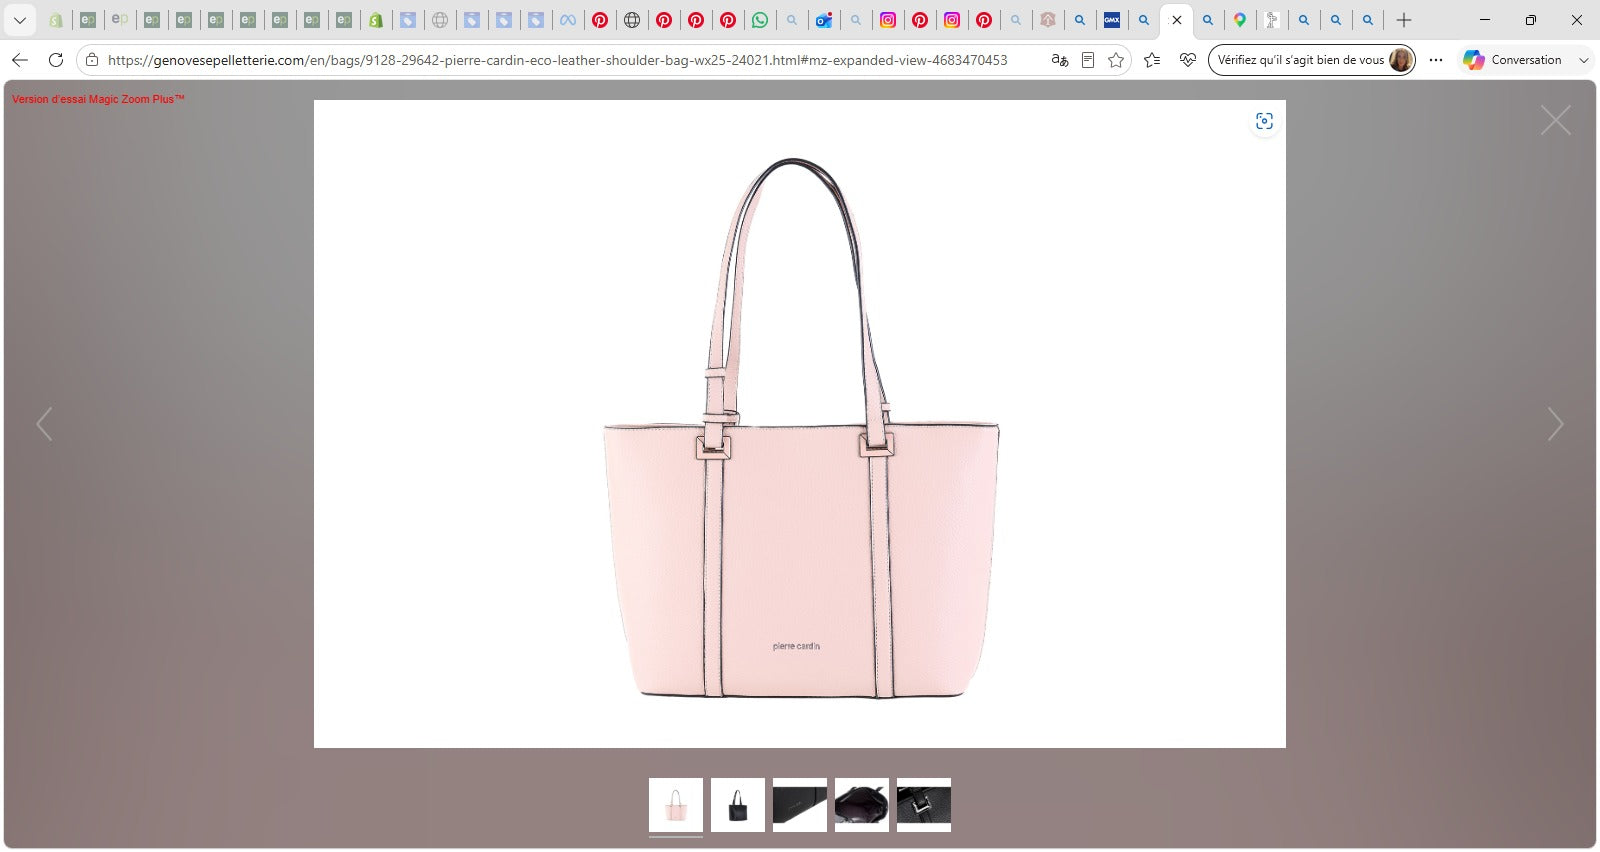Select the bag interior thumbnail
Viewport: 1600px width, 852px height.
pos(862,805)
